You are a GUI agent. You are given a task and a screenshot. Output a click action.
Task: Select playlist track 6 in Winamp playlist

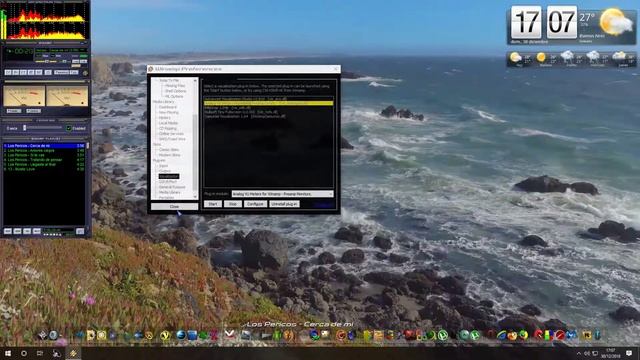pyautogui.click(x=44, y=169)
